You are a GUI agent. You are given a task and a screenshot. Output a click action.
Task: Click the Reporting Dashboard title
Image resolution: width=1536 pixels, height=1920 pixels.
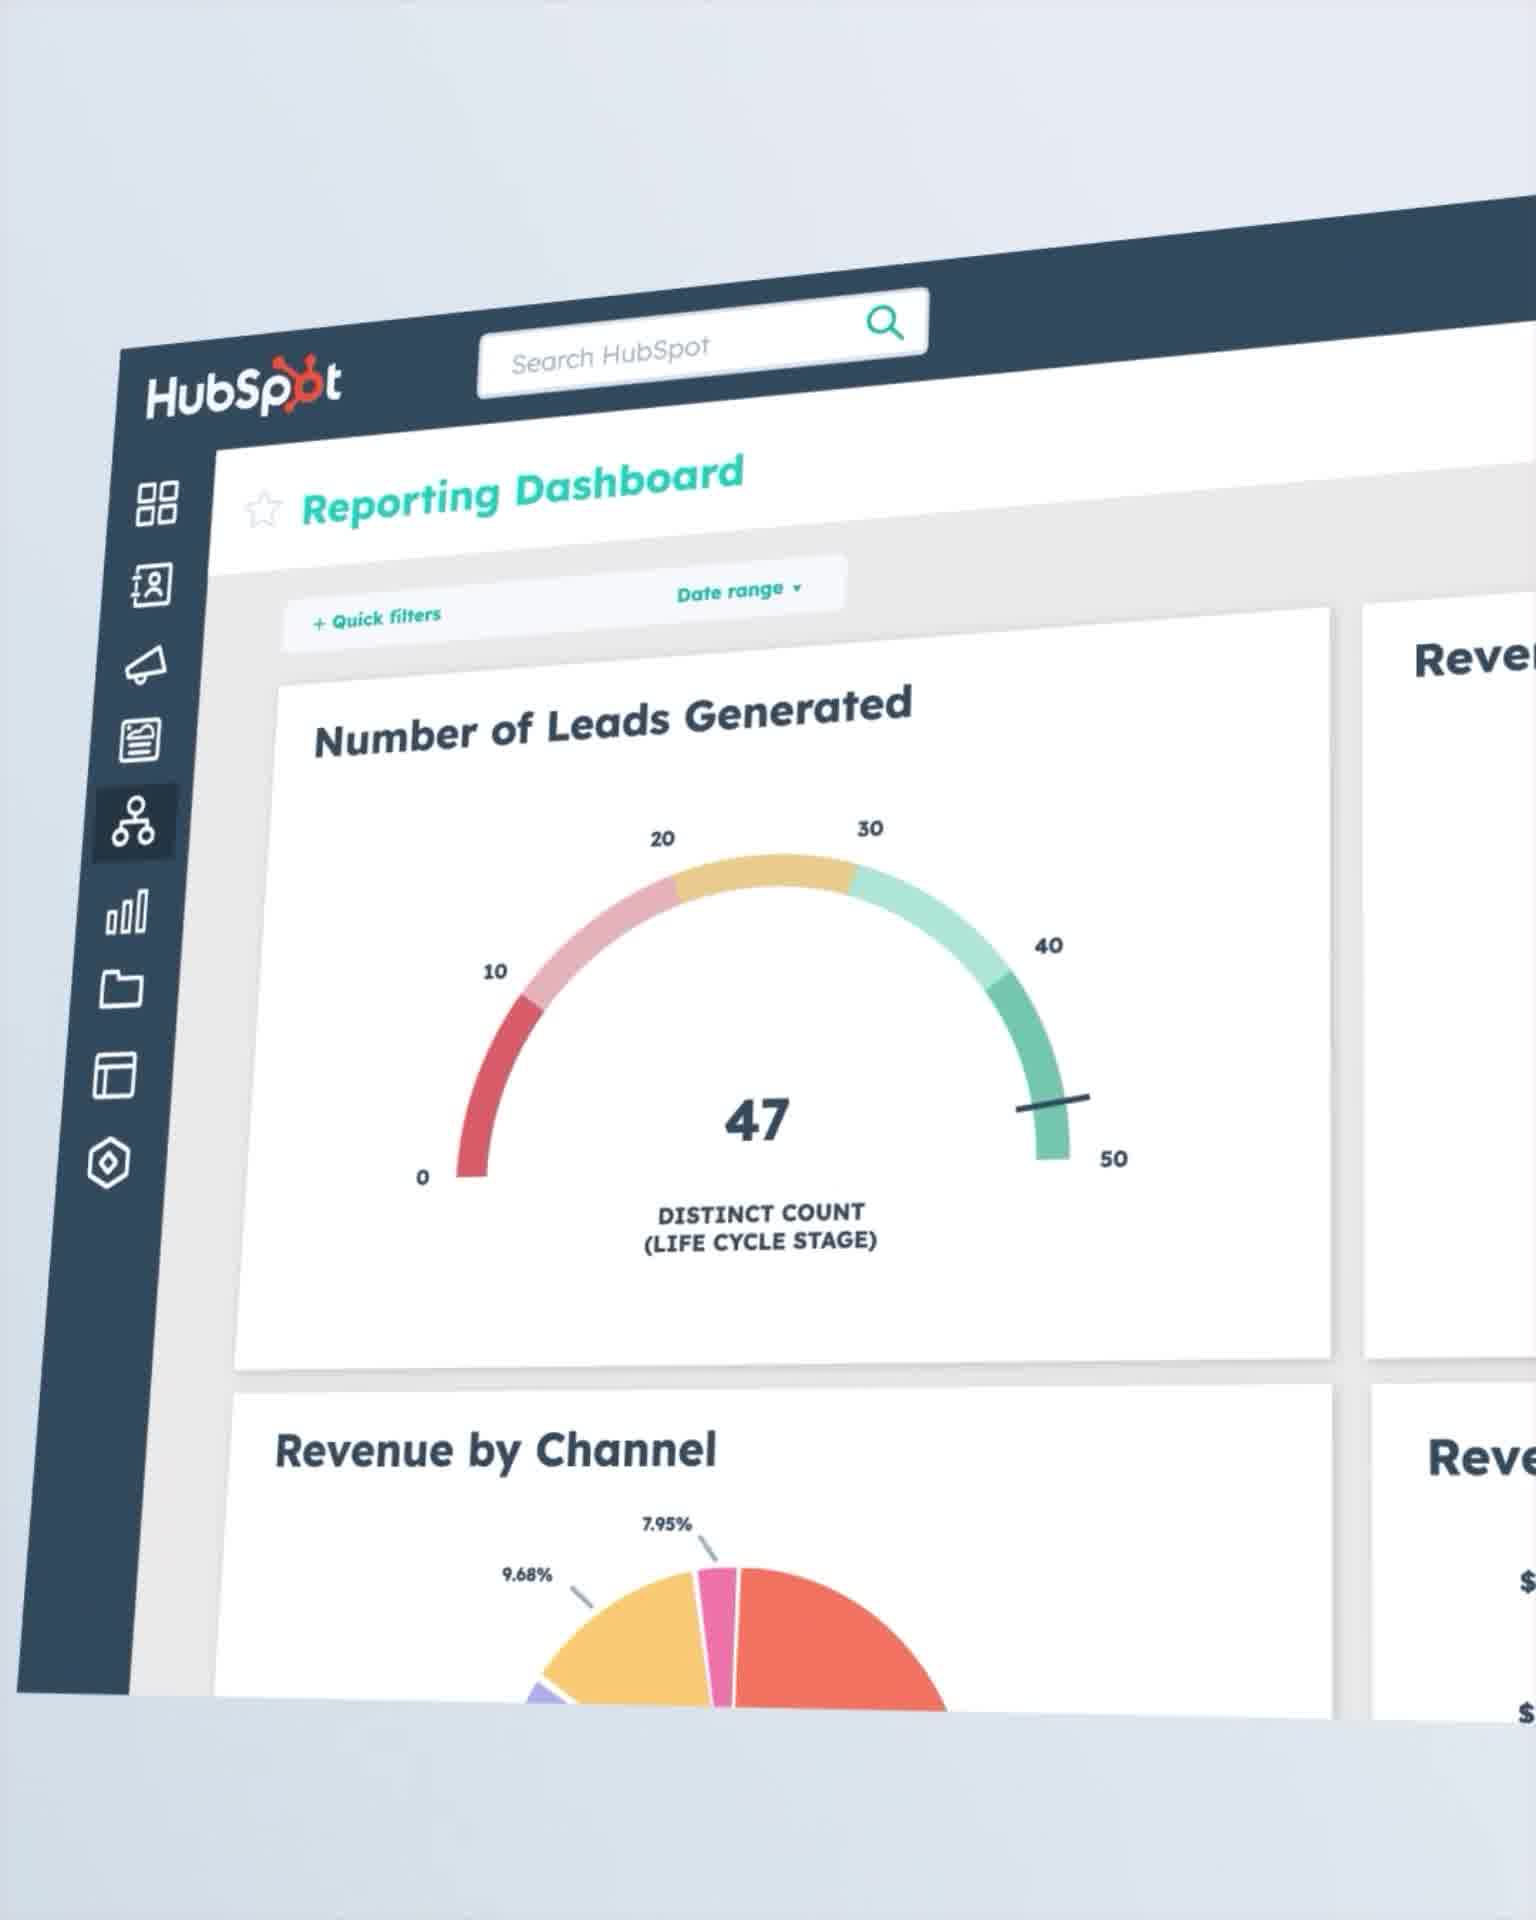pyautogui.click(x=523, y=490)
